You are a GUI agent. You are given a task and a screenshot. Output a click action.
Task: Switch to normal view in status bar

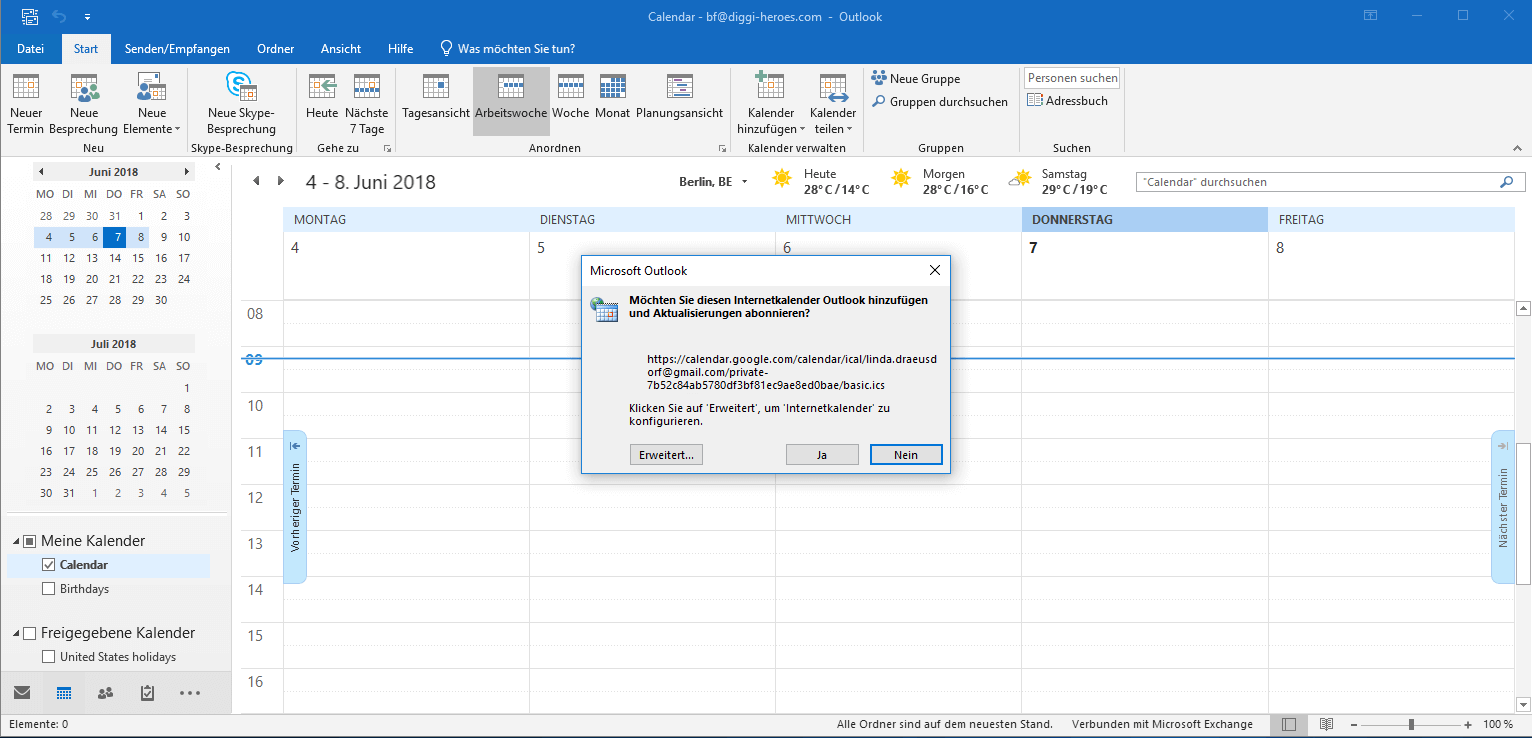click(x=1290, y=724)
